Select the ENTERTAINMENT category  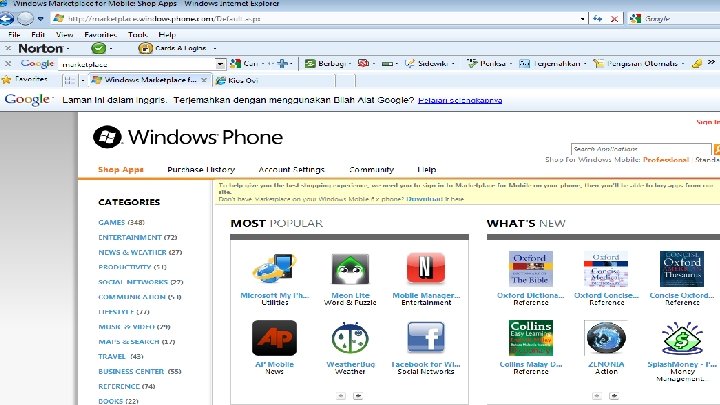click(x=137, y=237)
